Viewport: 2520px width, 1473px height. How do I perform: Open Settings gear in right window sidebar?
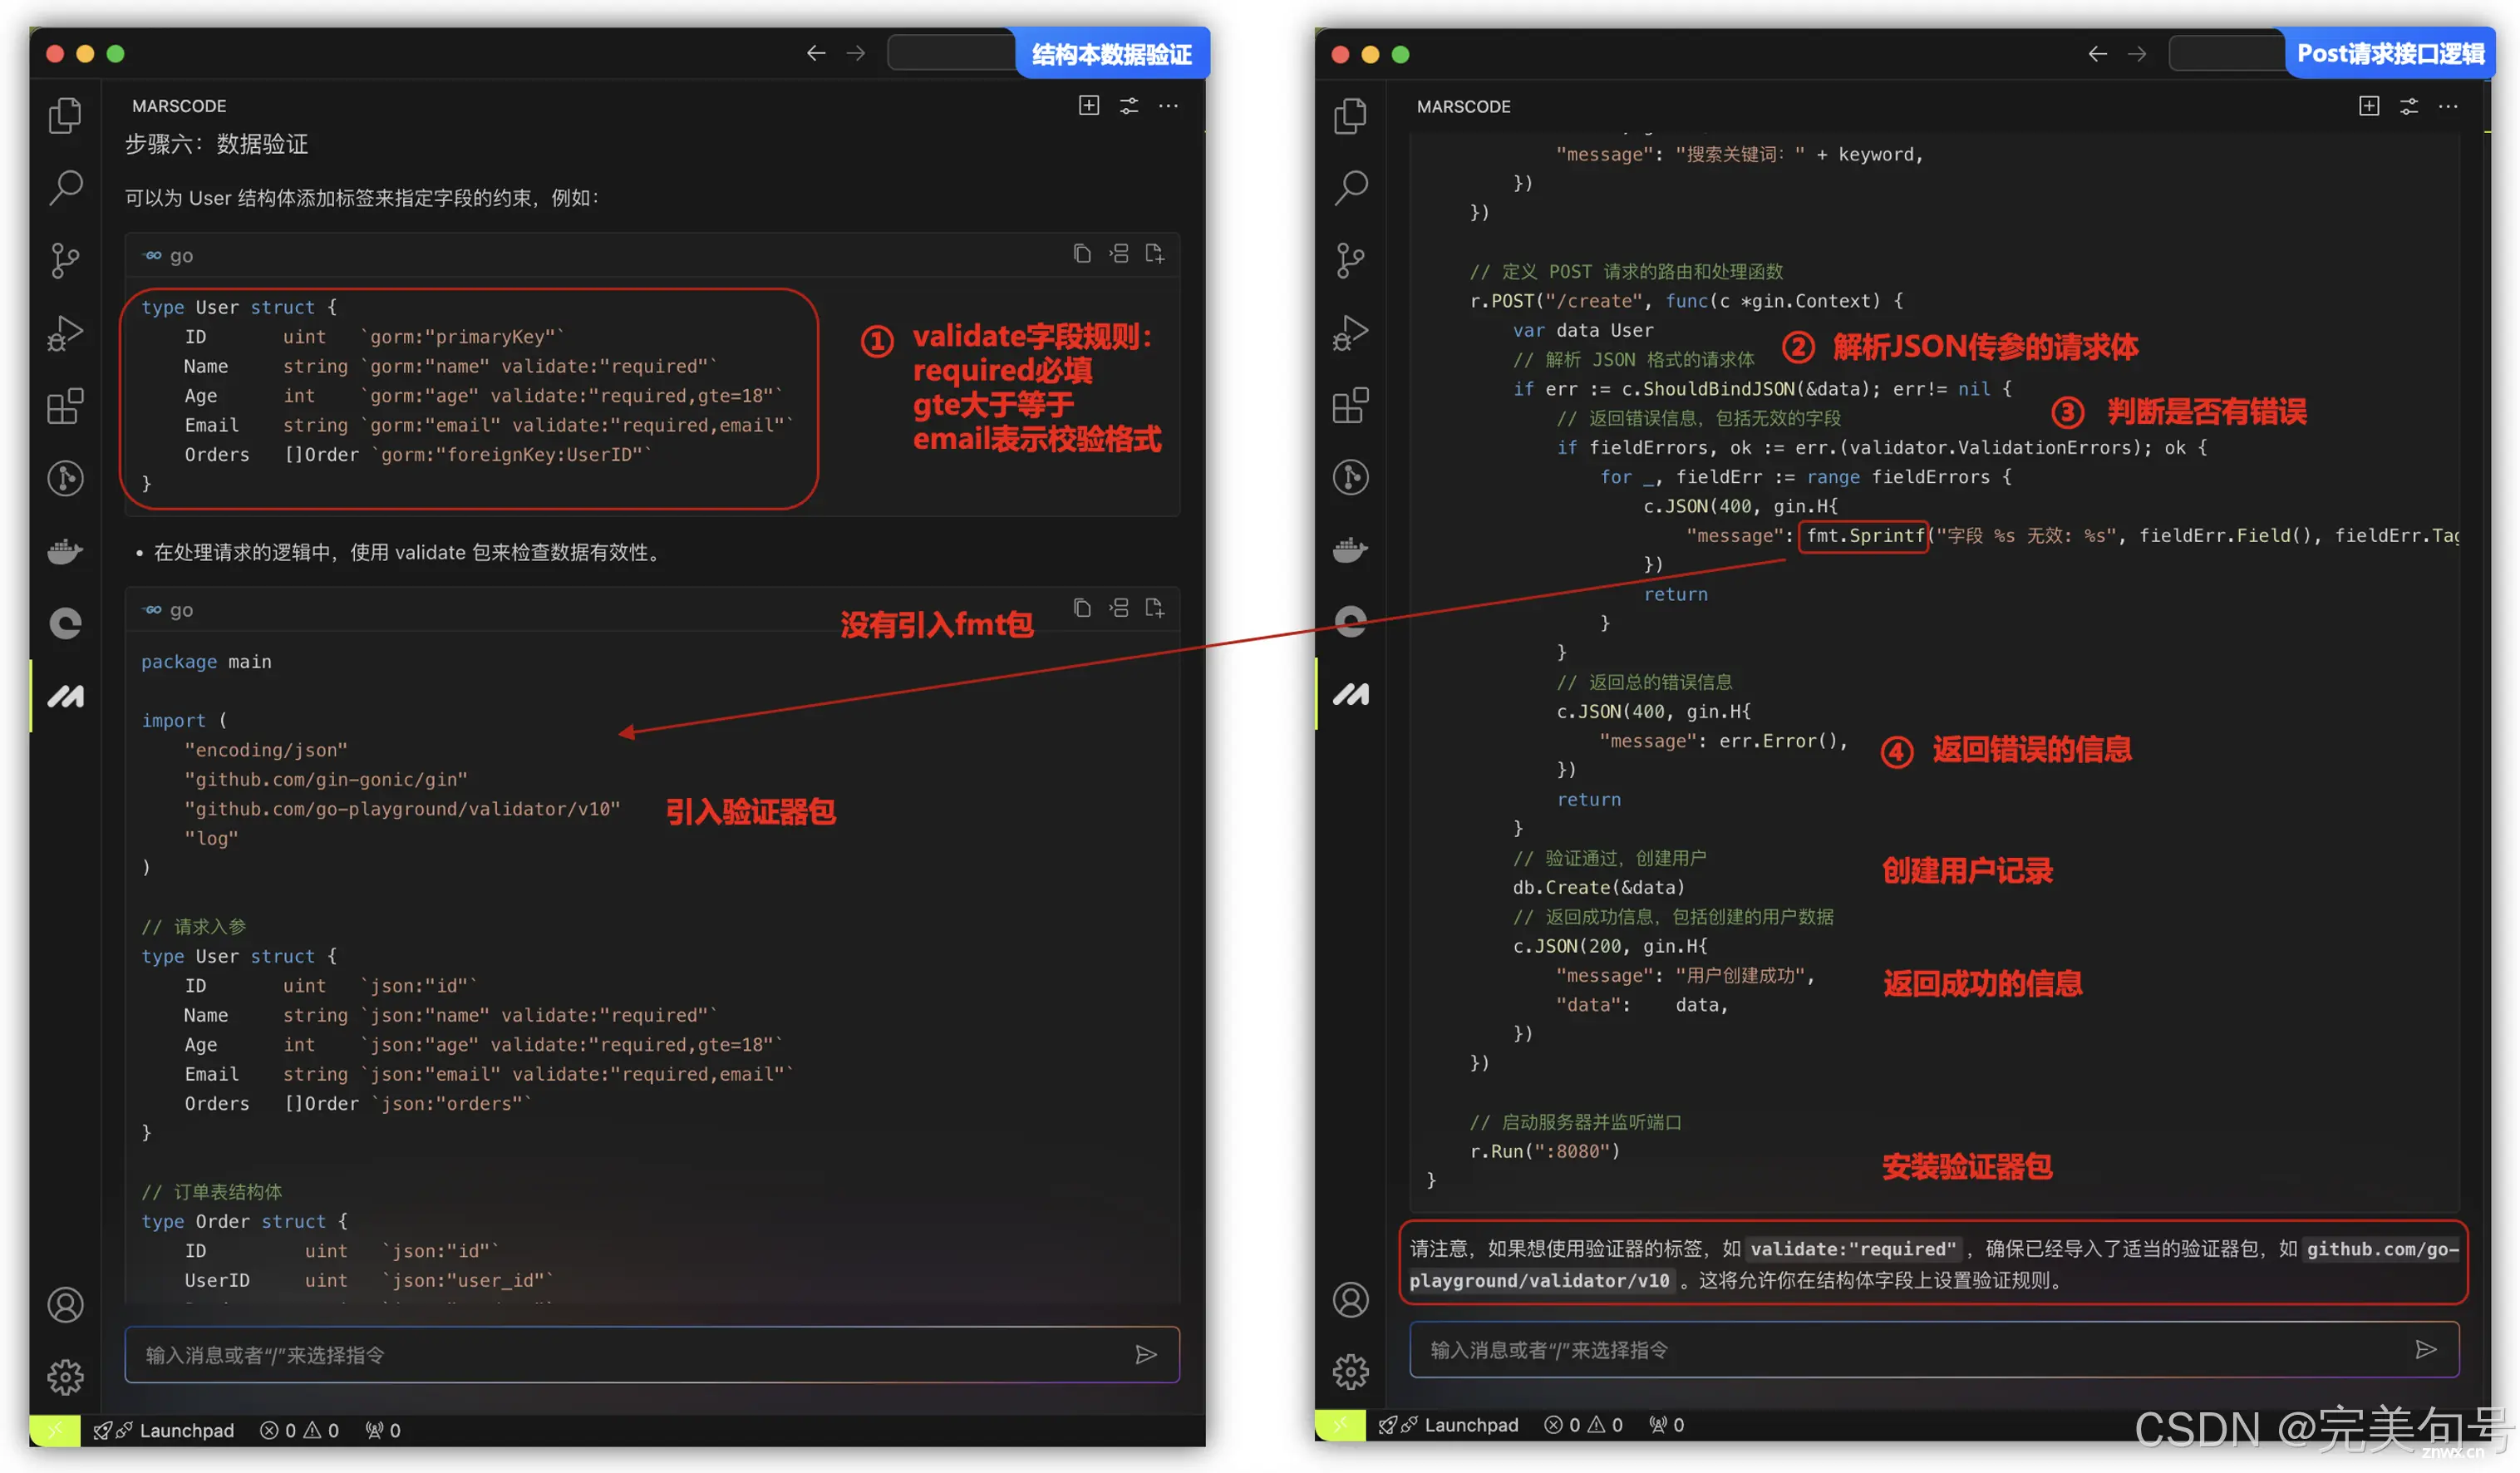tap(1350, 1371)
